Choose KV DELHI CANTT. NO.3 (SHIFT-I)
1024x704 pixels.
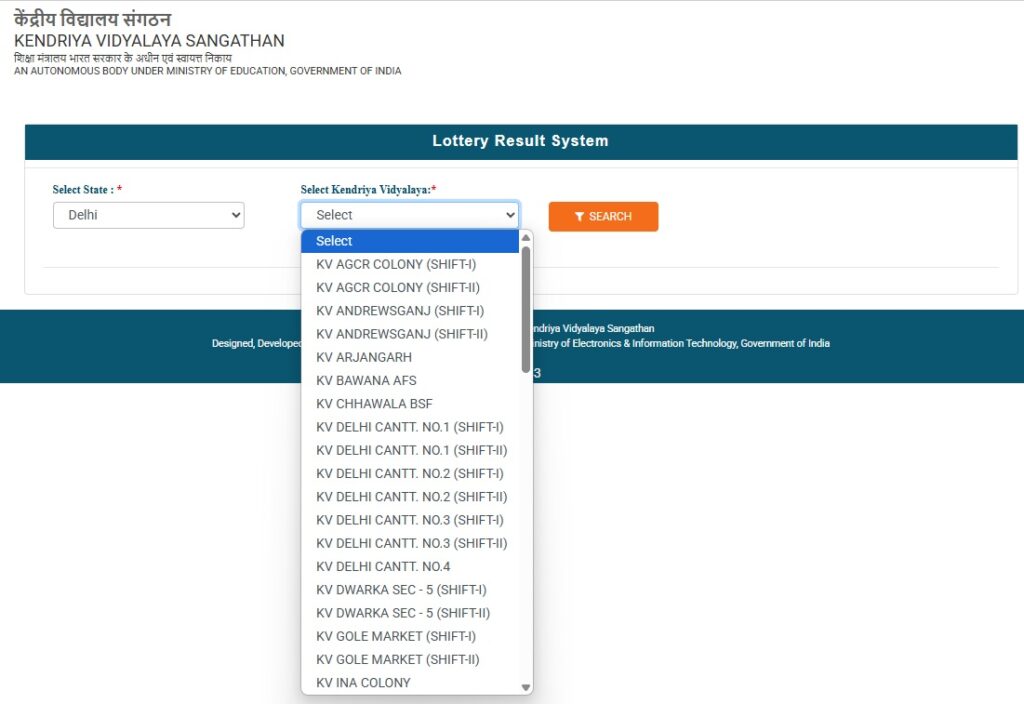[409, 520]
